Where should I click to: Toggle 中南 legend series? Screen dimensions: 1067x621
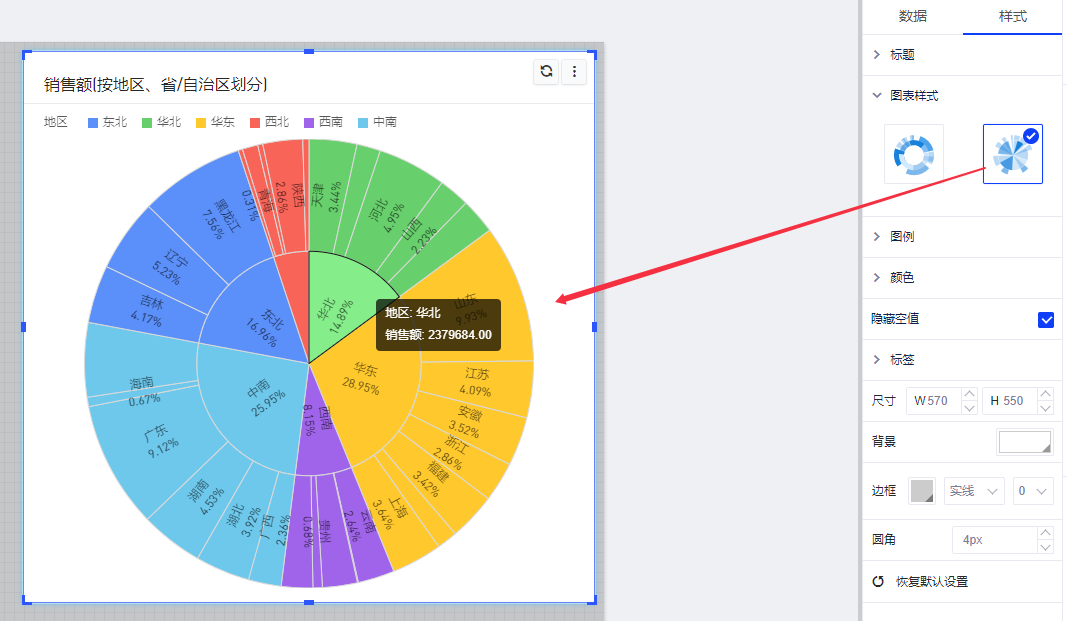click(x=378, y=122)
